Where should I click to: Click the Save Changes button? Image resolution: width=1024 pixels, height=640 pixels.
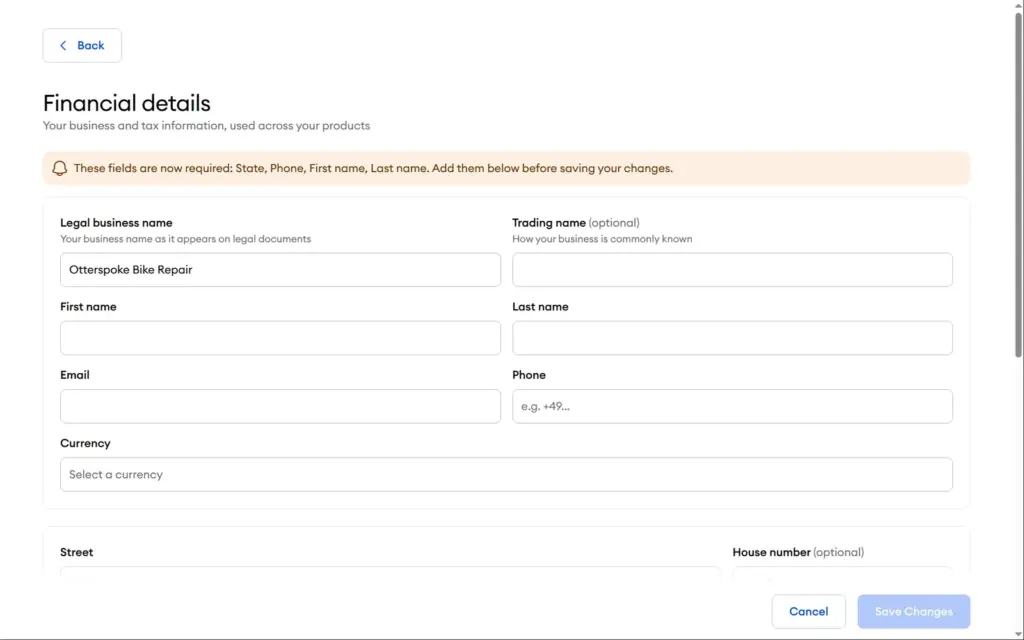point(914,611)
